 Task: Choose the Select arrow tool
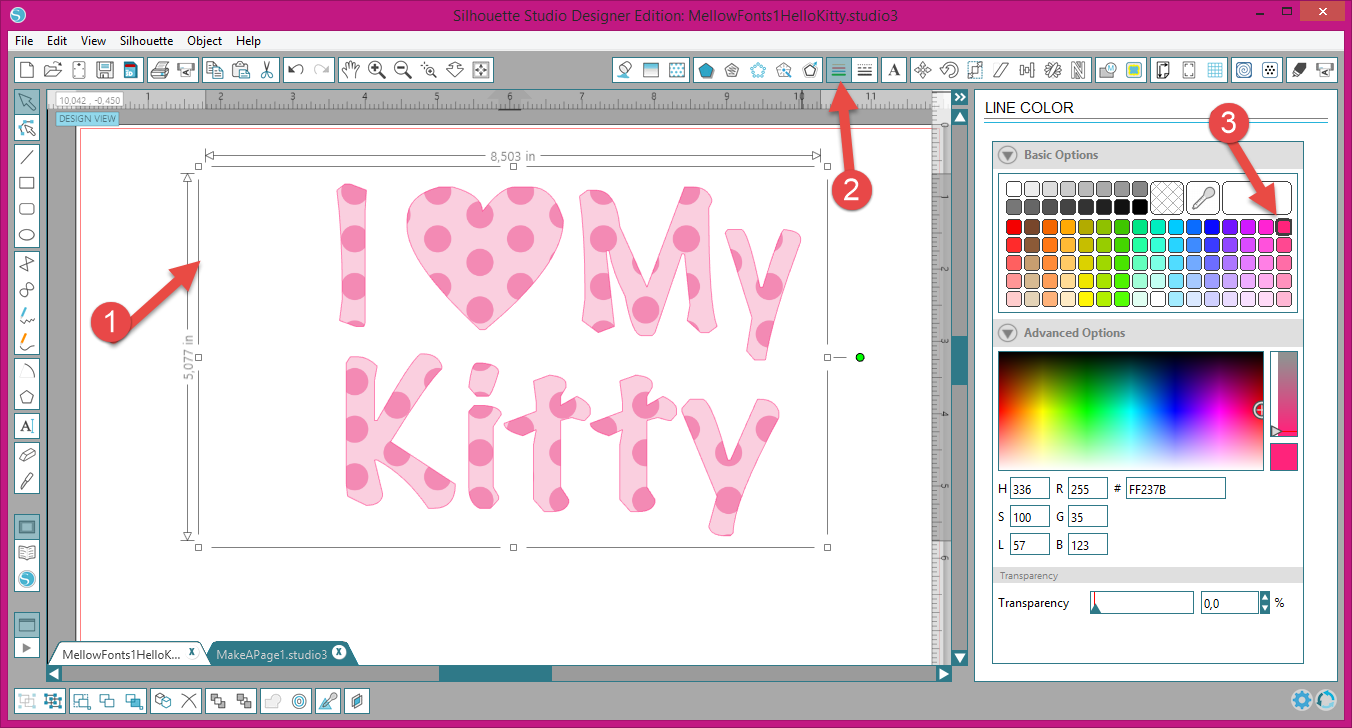(28, 102)
